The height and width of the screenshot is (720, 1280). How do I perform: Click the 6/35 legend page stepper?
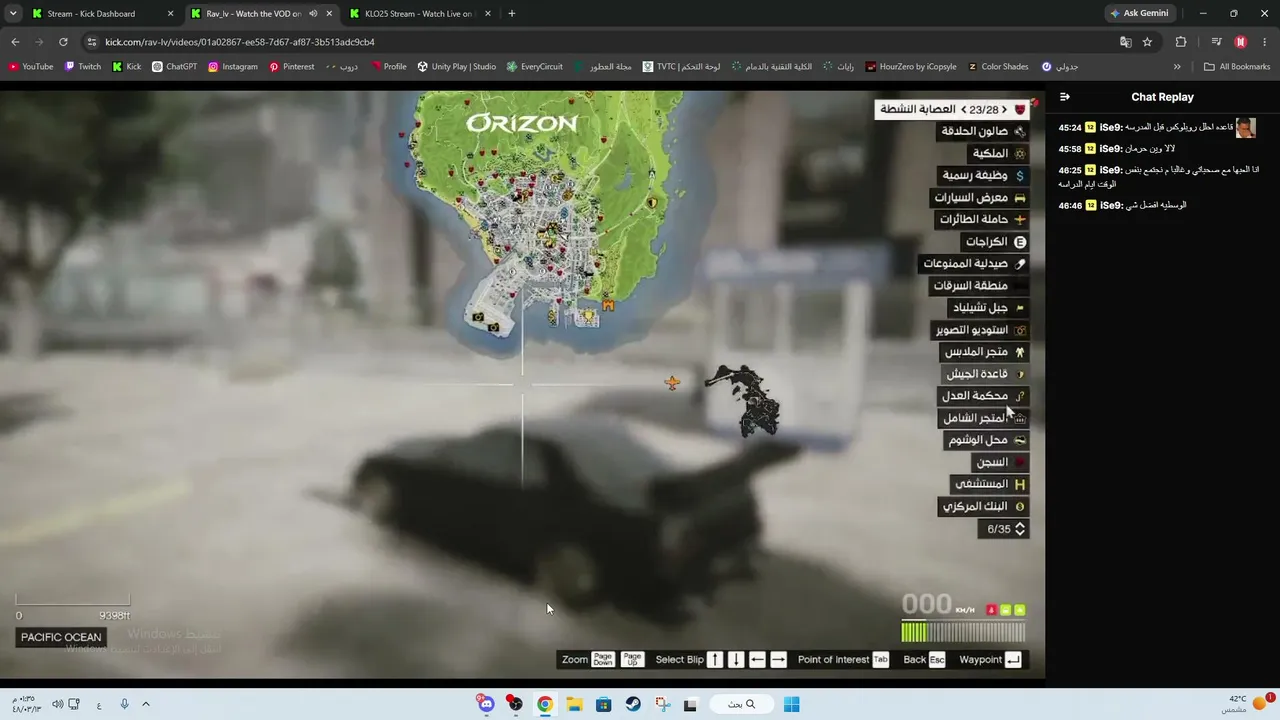[x=1005, y=529]
